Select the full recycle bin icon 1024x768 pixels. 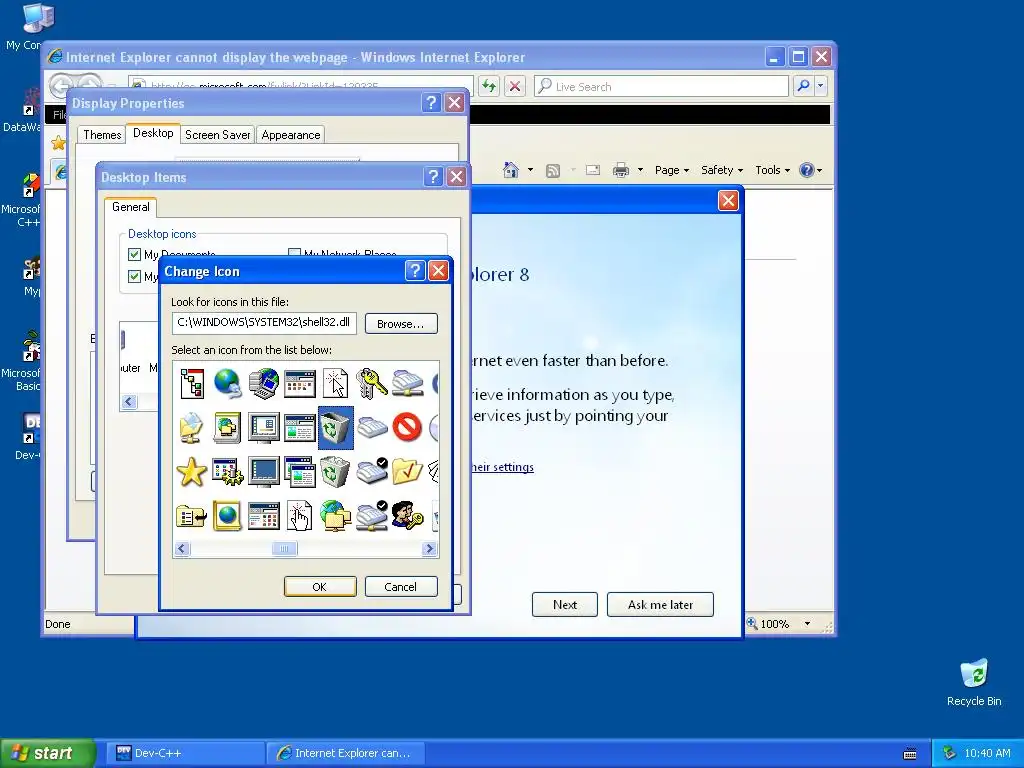click(335, 472)
